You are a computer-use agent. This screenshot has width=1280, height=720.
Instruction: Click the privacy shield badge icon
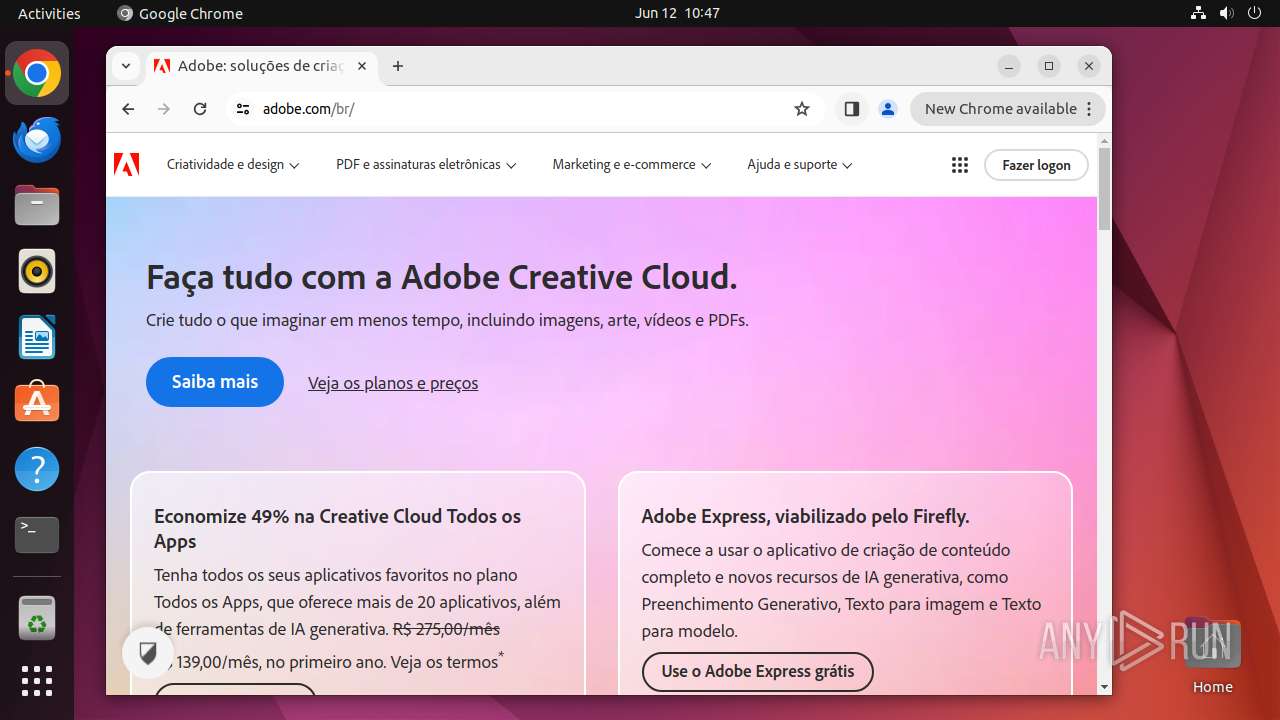pyautogui.click(x=148, y=654)
